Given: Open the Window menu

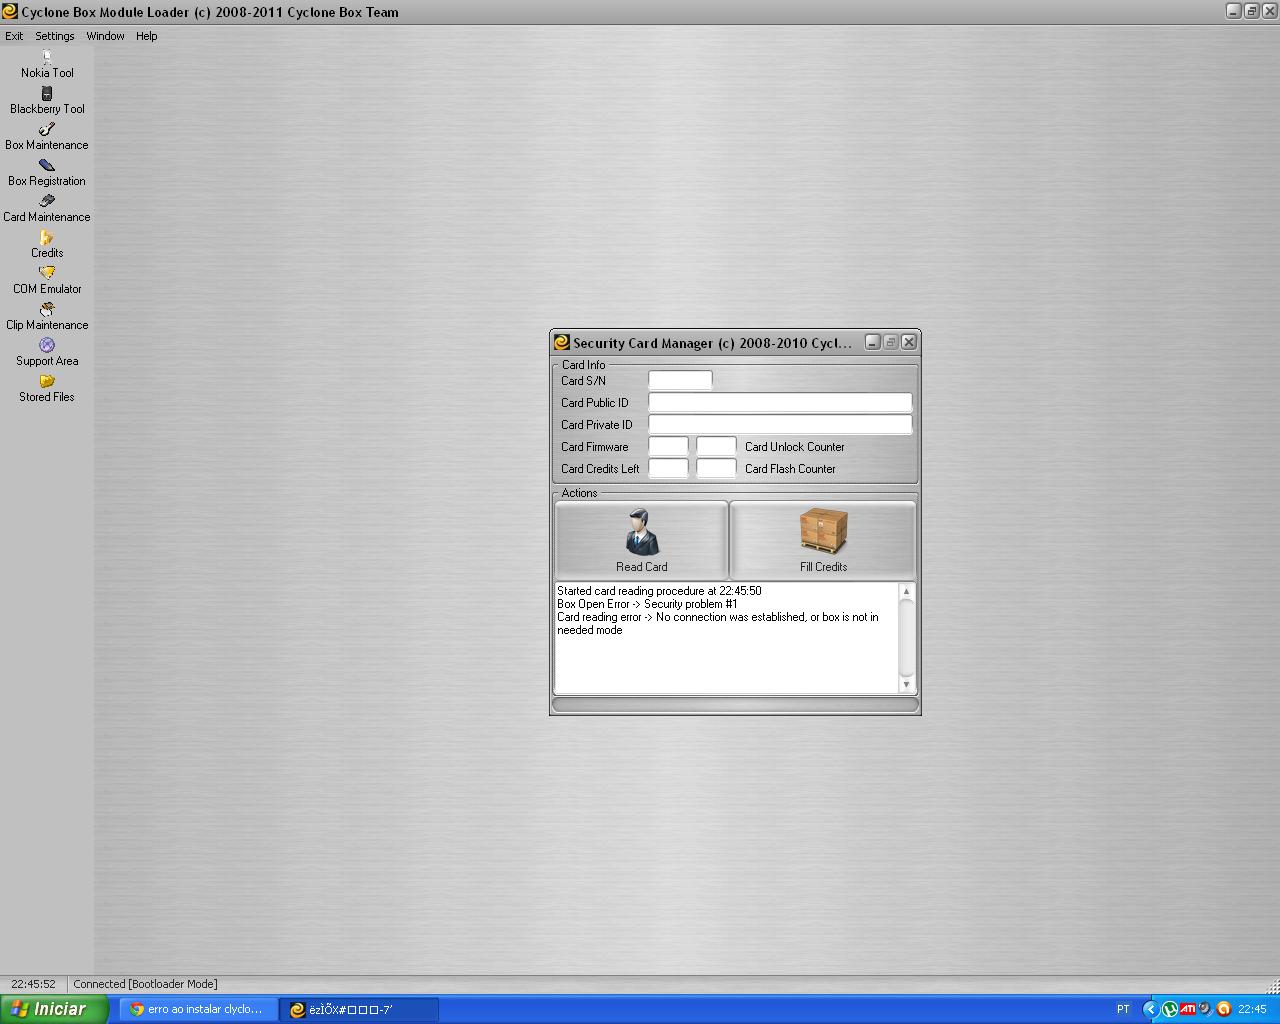Looking at the screenshot, I should [105, 36].
